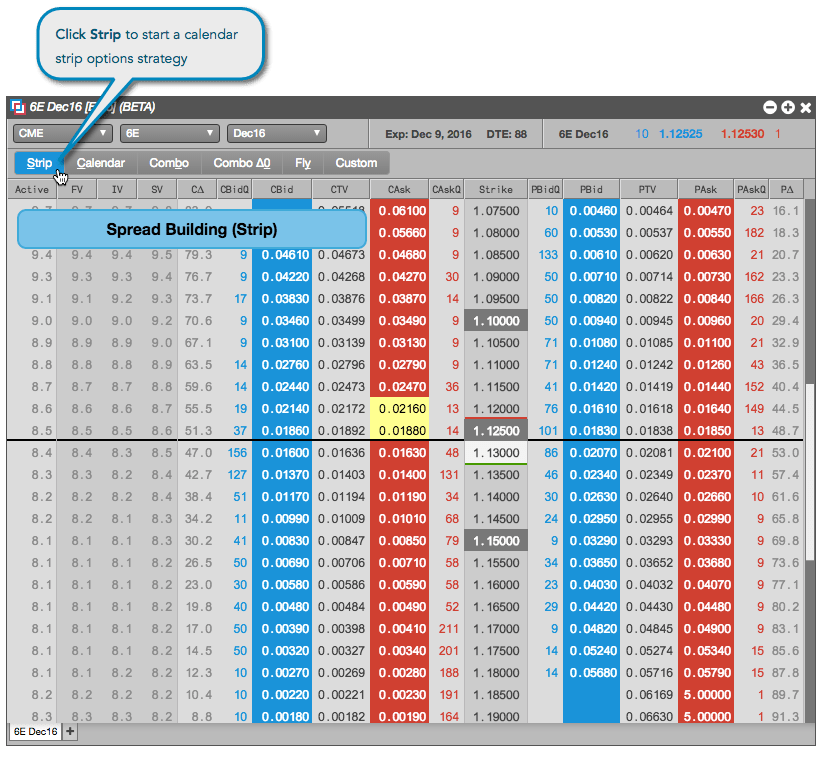
Task: Click the CAsk column header
Action: [x=399, y=189]
